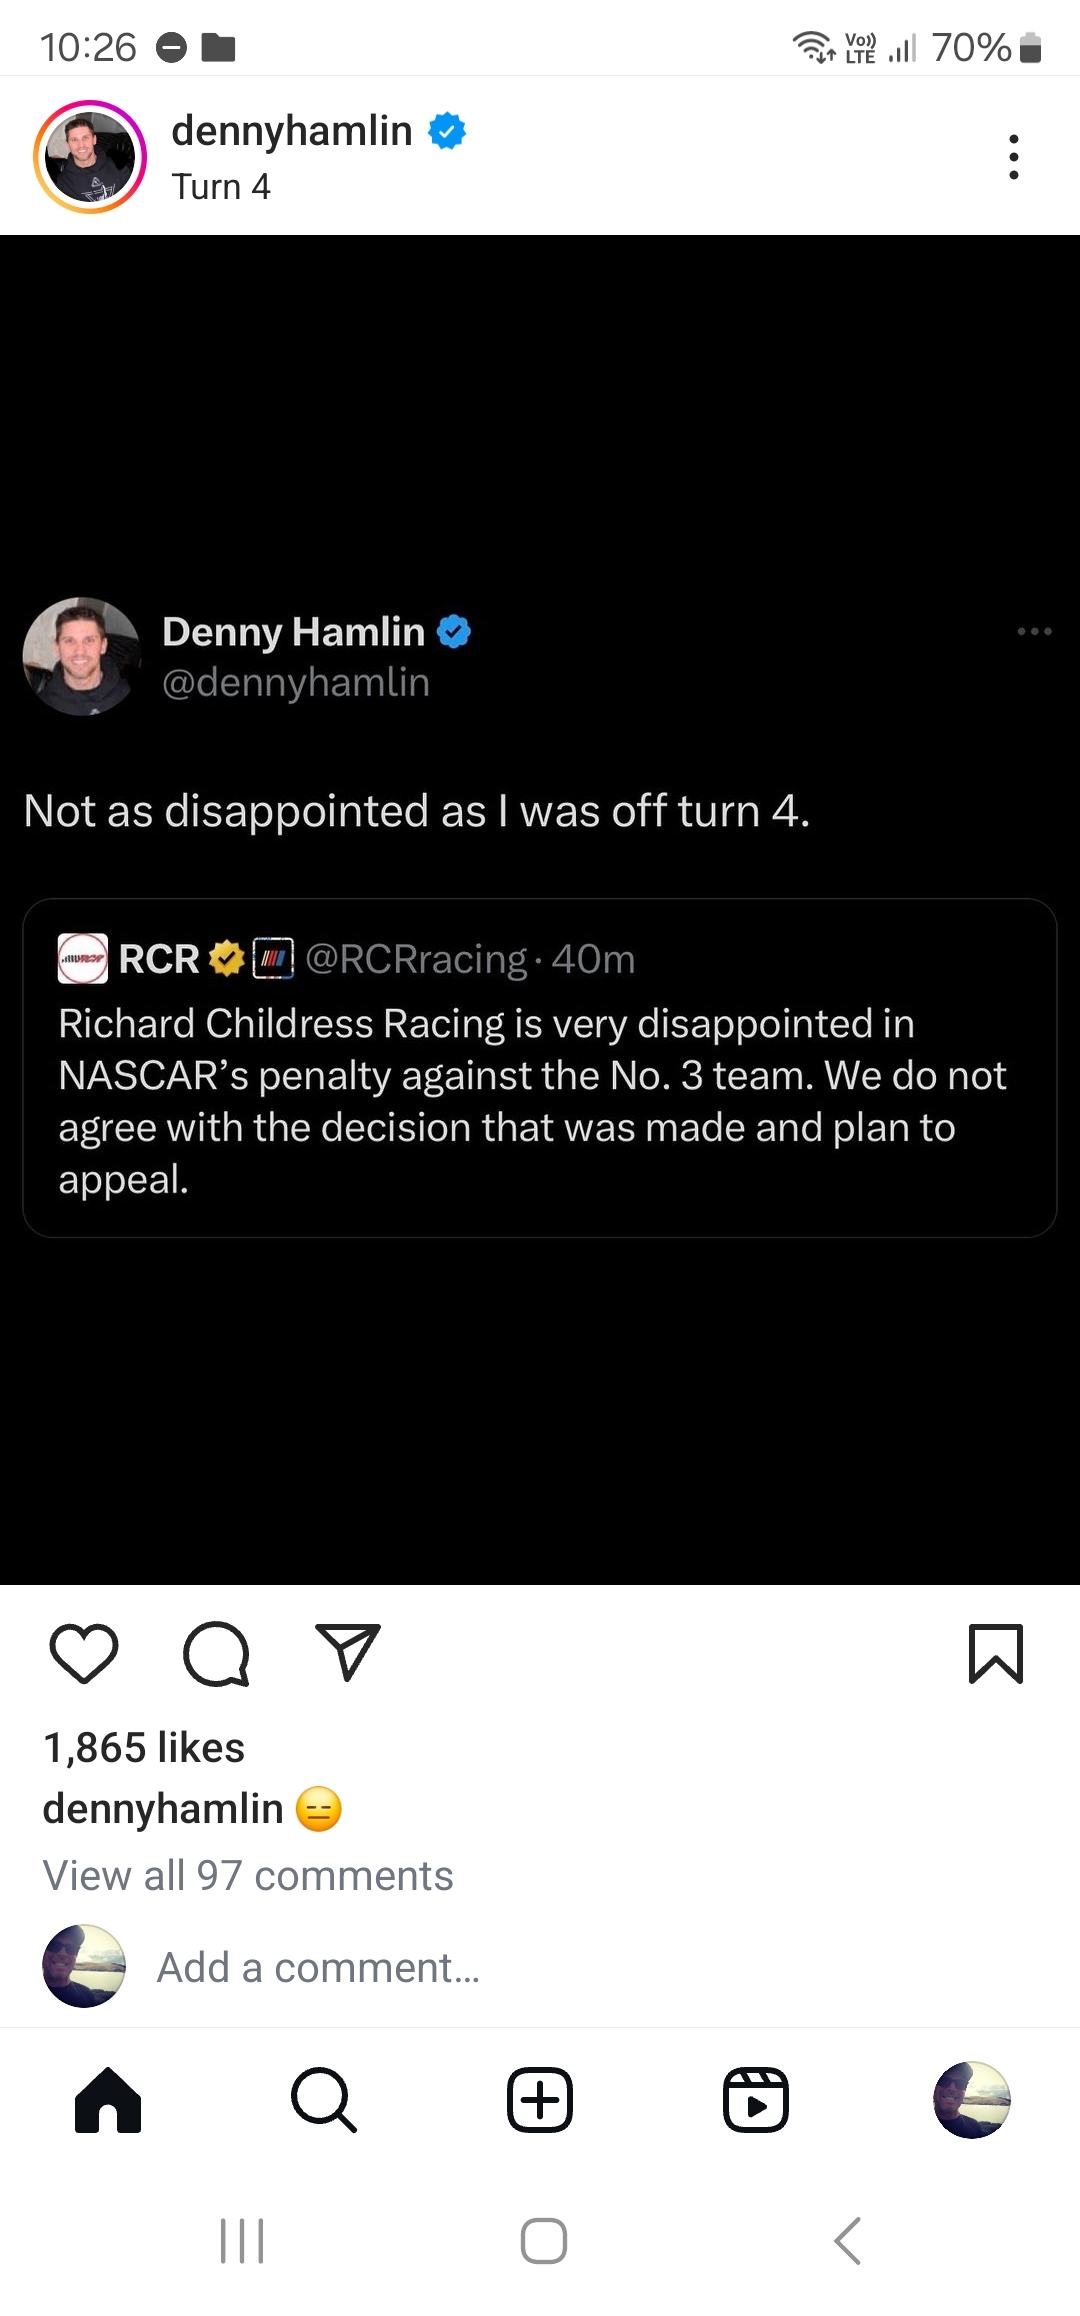View the 1,865 likes list

[144, 1748]
